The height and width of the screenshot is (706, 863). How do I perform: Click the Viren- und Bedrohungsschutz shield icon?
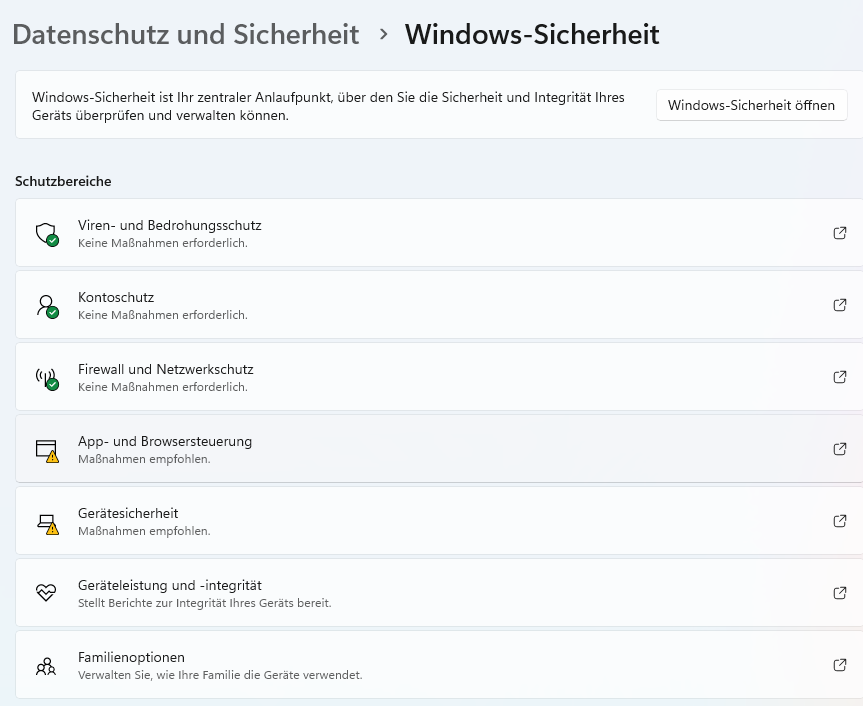46,233
